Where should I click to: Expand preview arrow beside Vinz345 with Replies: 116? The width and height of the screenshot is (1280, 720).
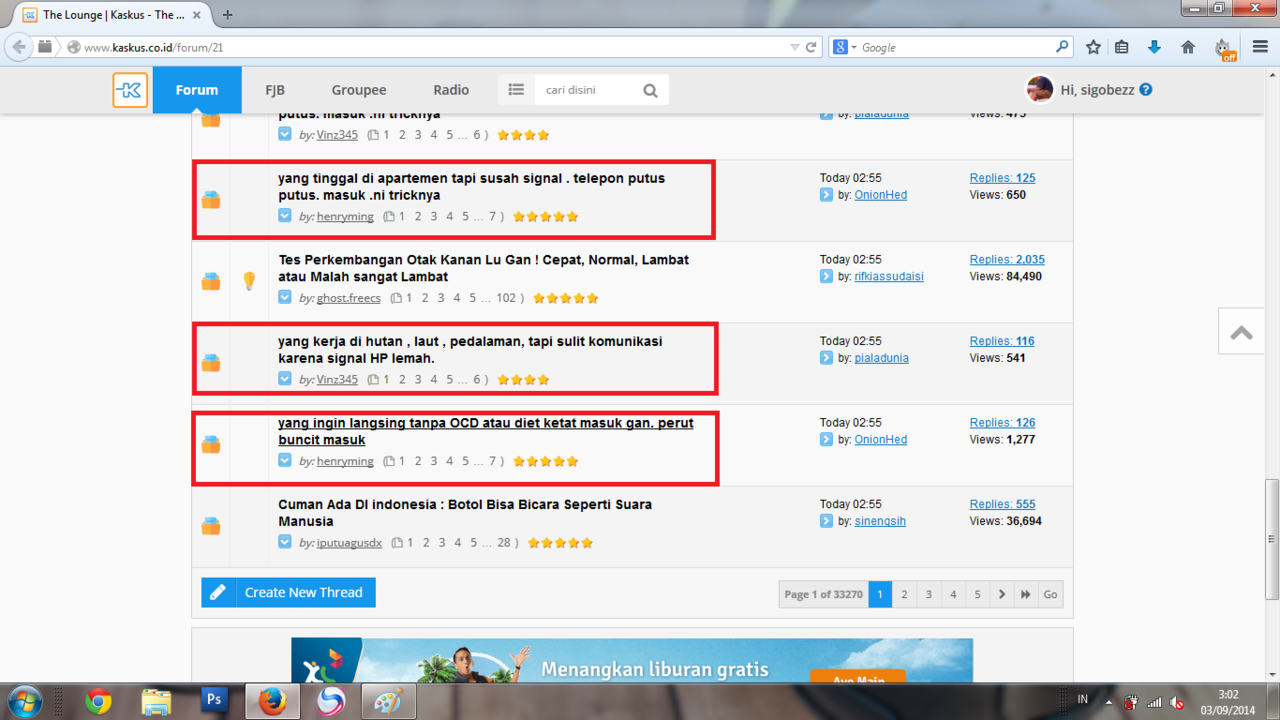pos(285,379)
